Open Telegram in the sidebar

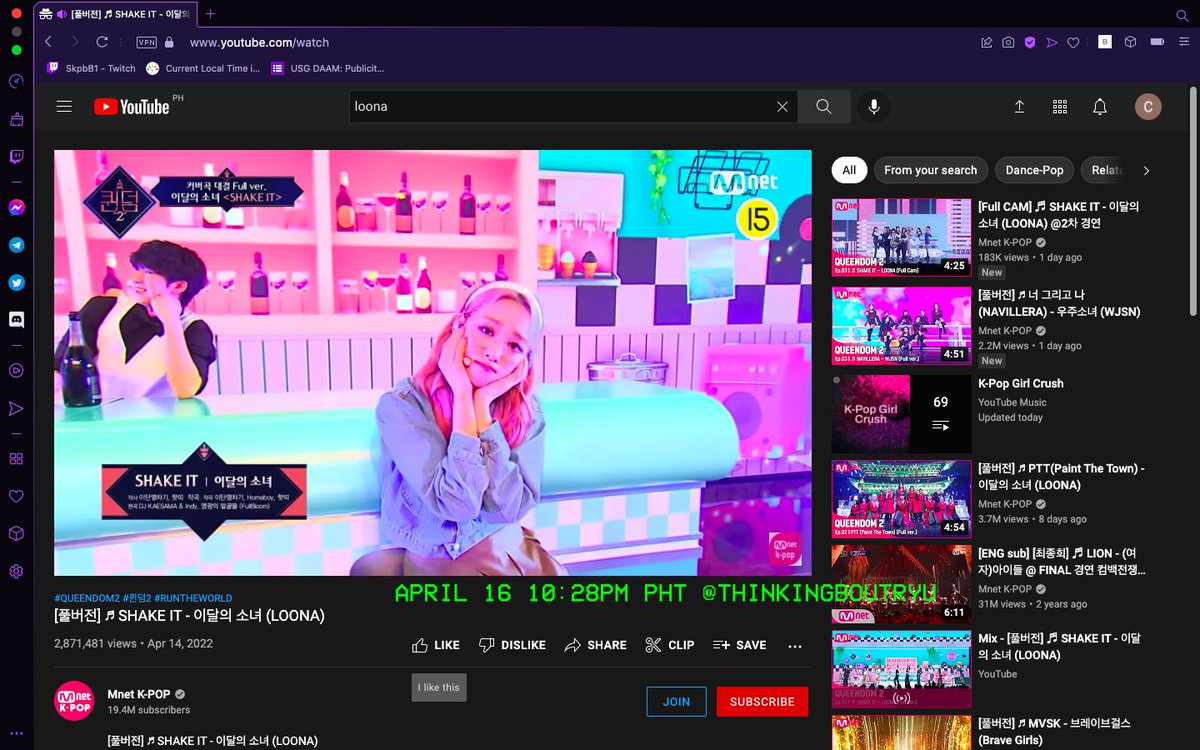[x=16, y=245]
